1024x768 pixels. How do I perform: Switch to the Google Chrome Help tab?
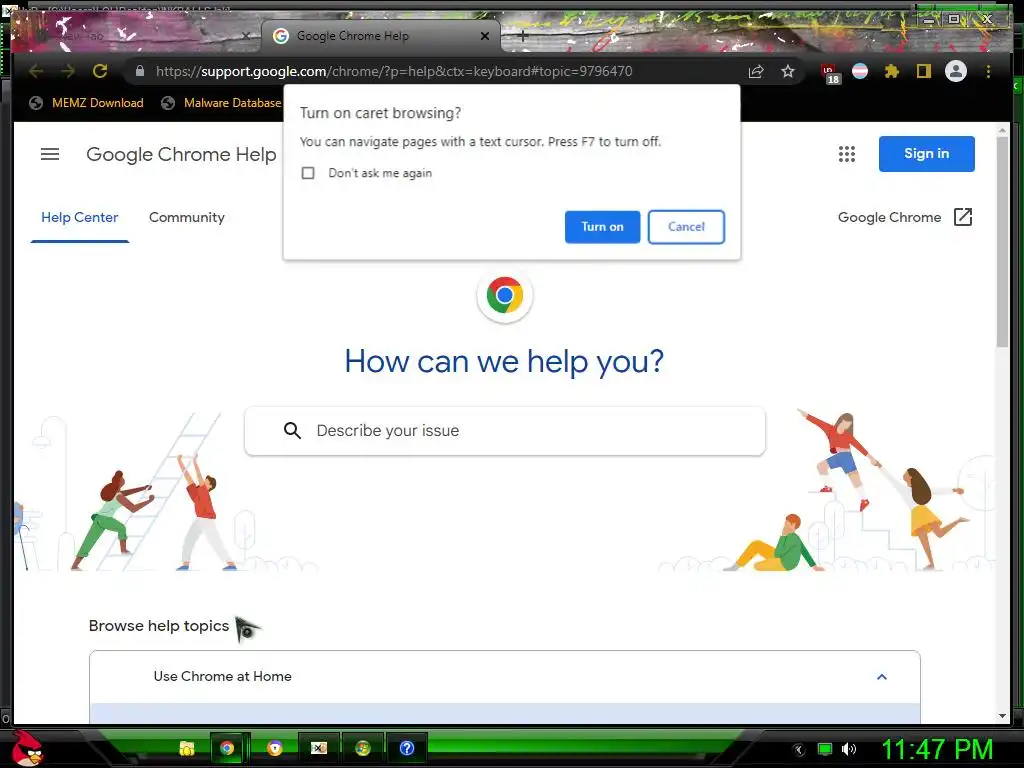click(x=381, y=36)
